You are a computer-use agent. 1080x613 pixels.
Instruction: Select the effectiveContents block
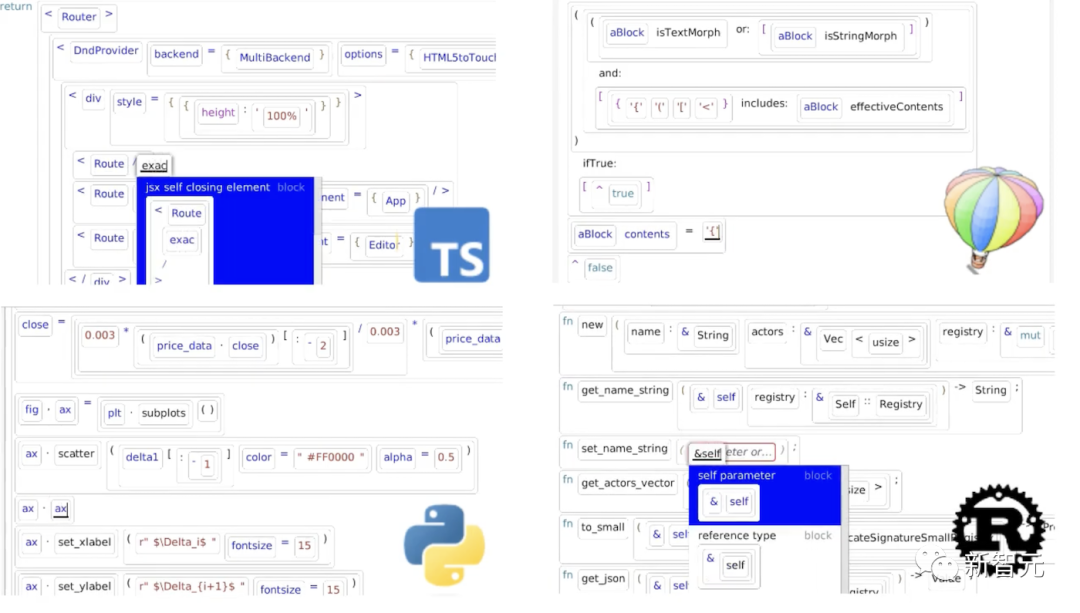pyautogui.click(x=896, y=107)
